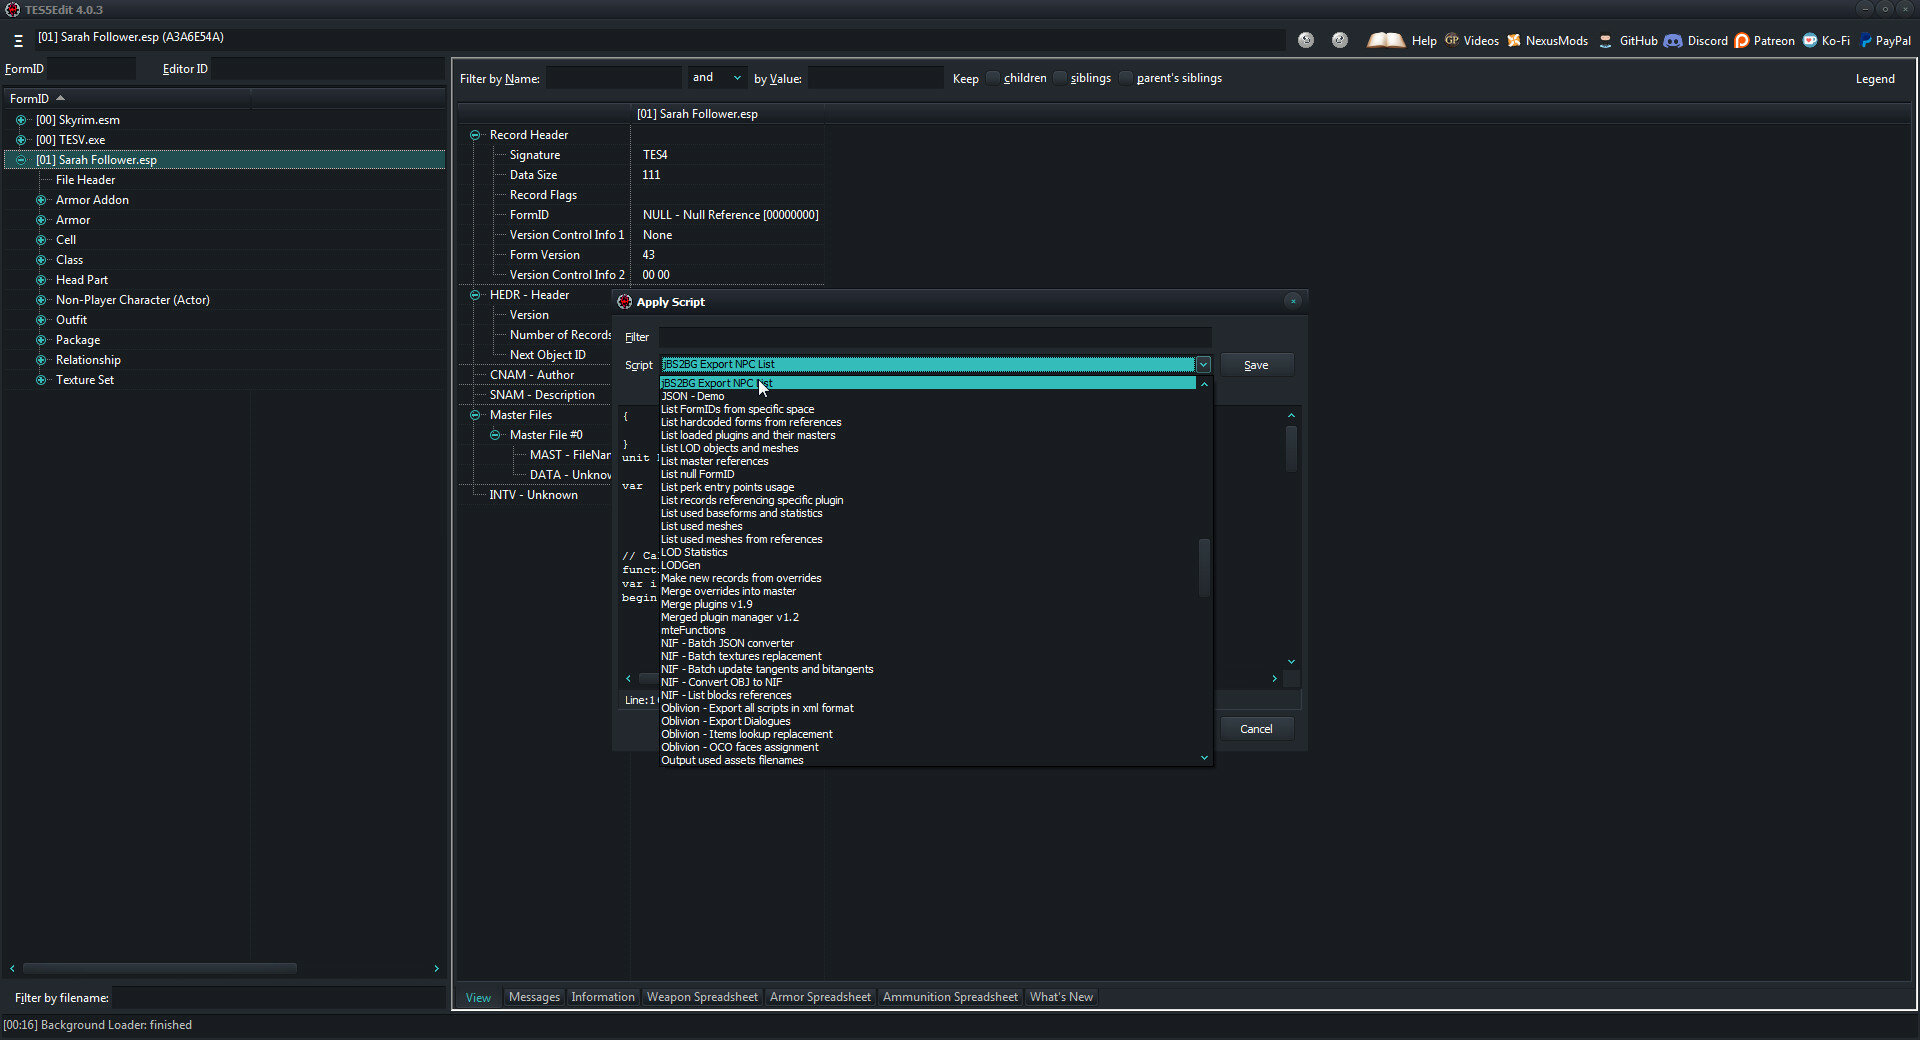Open the Patreon icon

pos(1742,41)
